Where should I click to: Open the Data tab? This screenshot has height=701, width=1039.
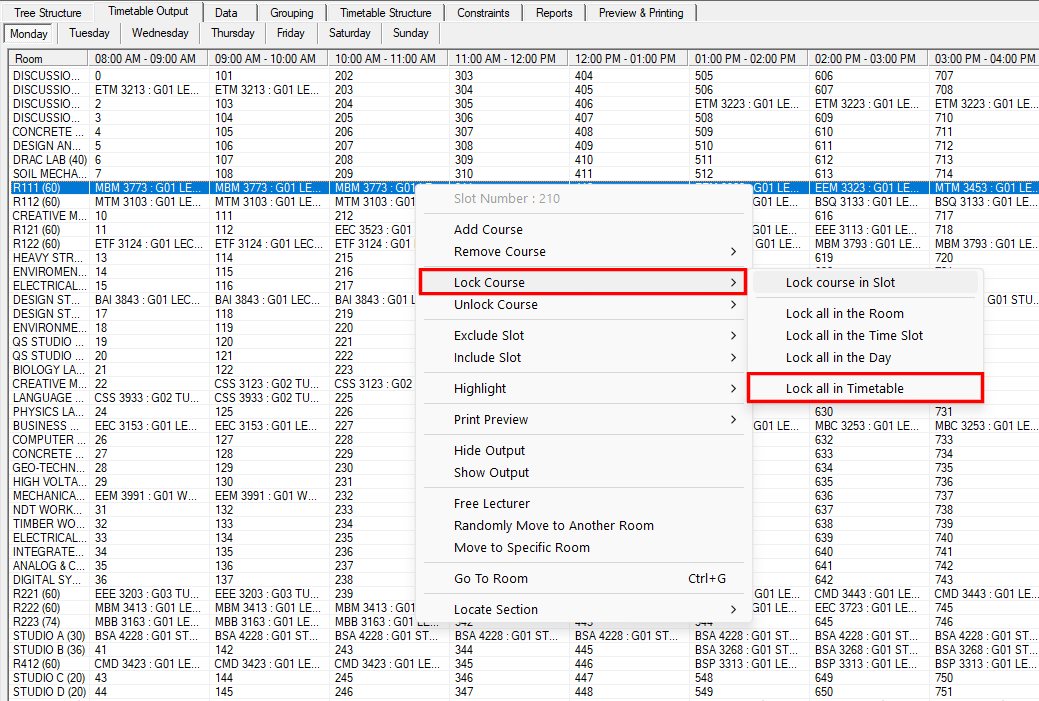pyautogui.click(x=226, y=13)
